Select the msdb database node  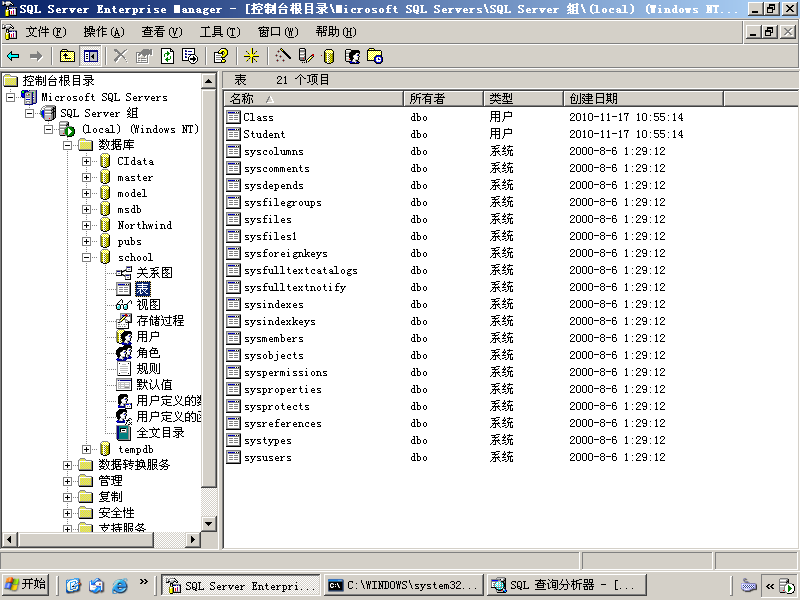129,210
